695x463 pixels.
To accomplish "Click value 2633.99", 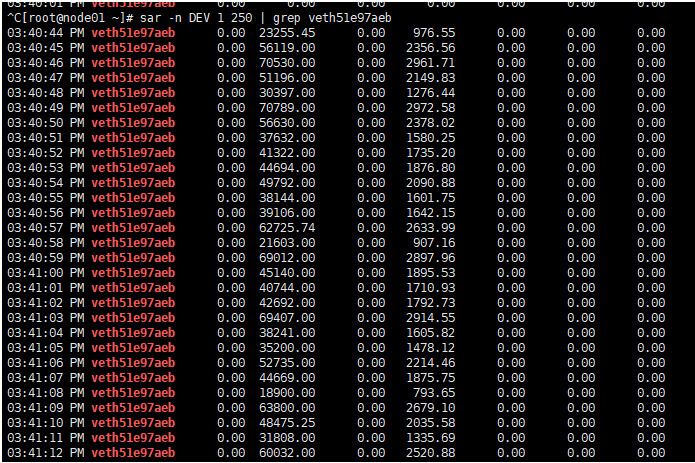I will [x=431, y=228].
